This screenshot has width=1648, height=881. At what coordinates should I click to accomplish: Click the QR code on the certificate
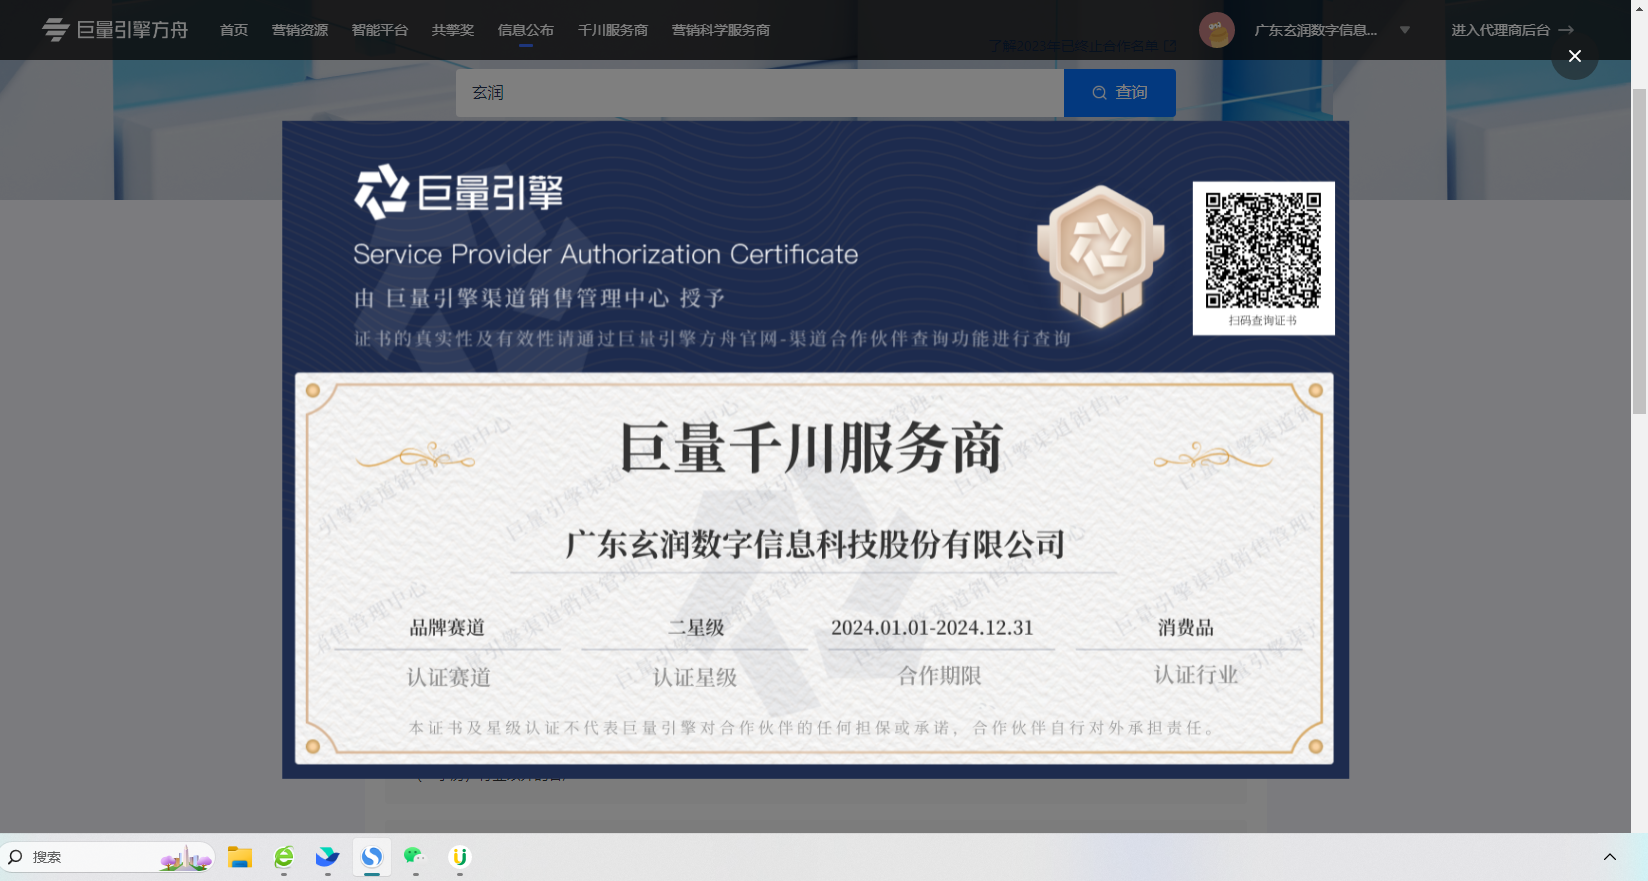(x=1262, y=250)
